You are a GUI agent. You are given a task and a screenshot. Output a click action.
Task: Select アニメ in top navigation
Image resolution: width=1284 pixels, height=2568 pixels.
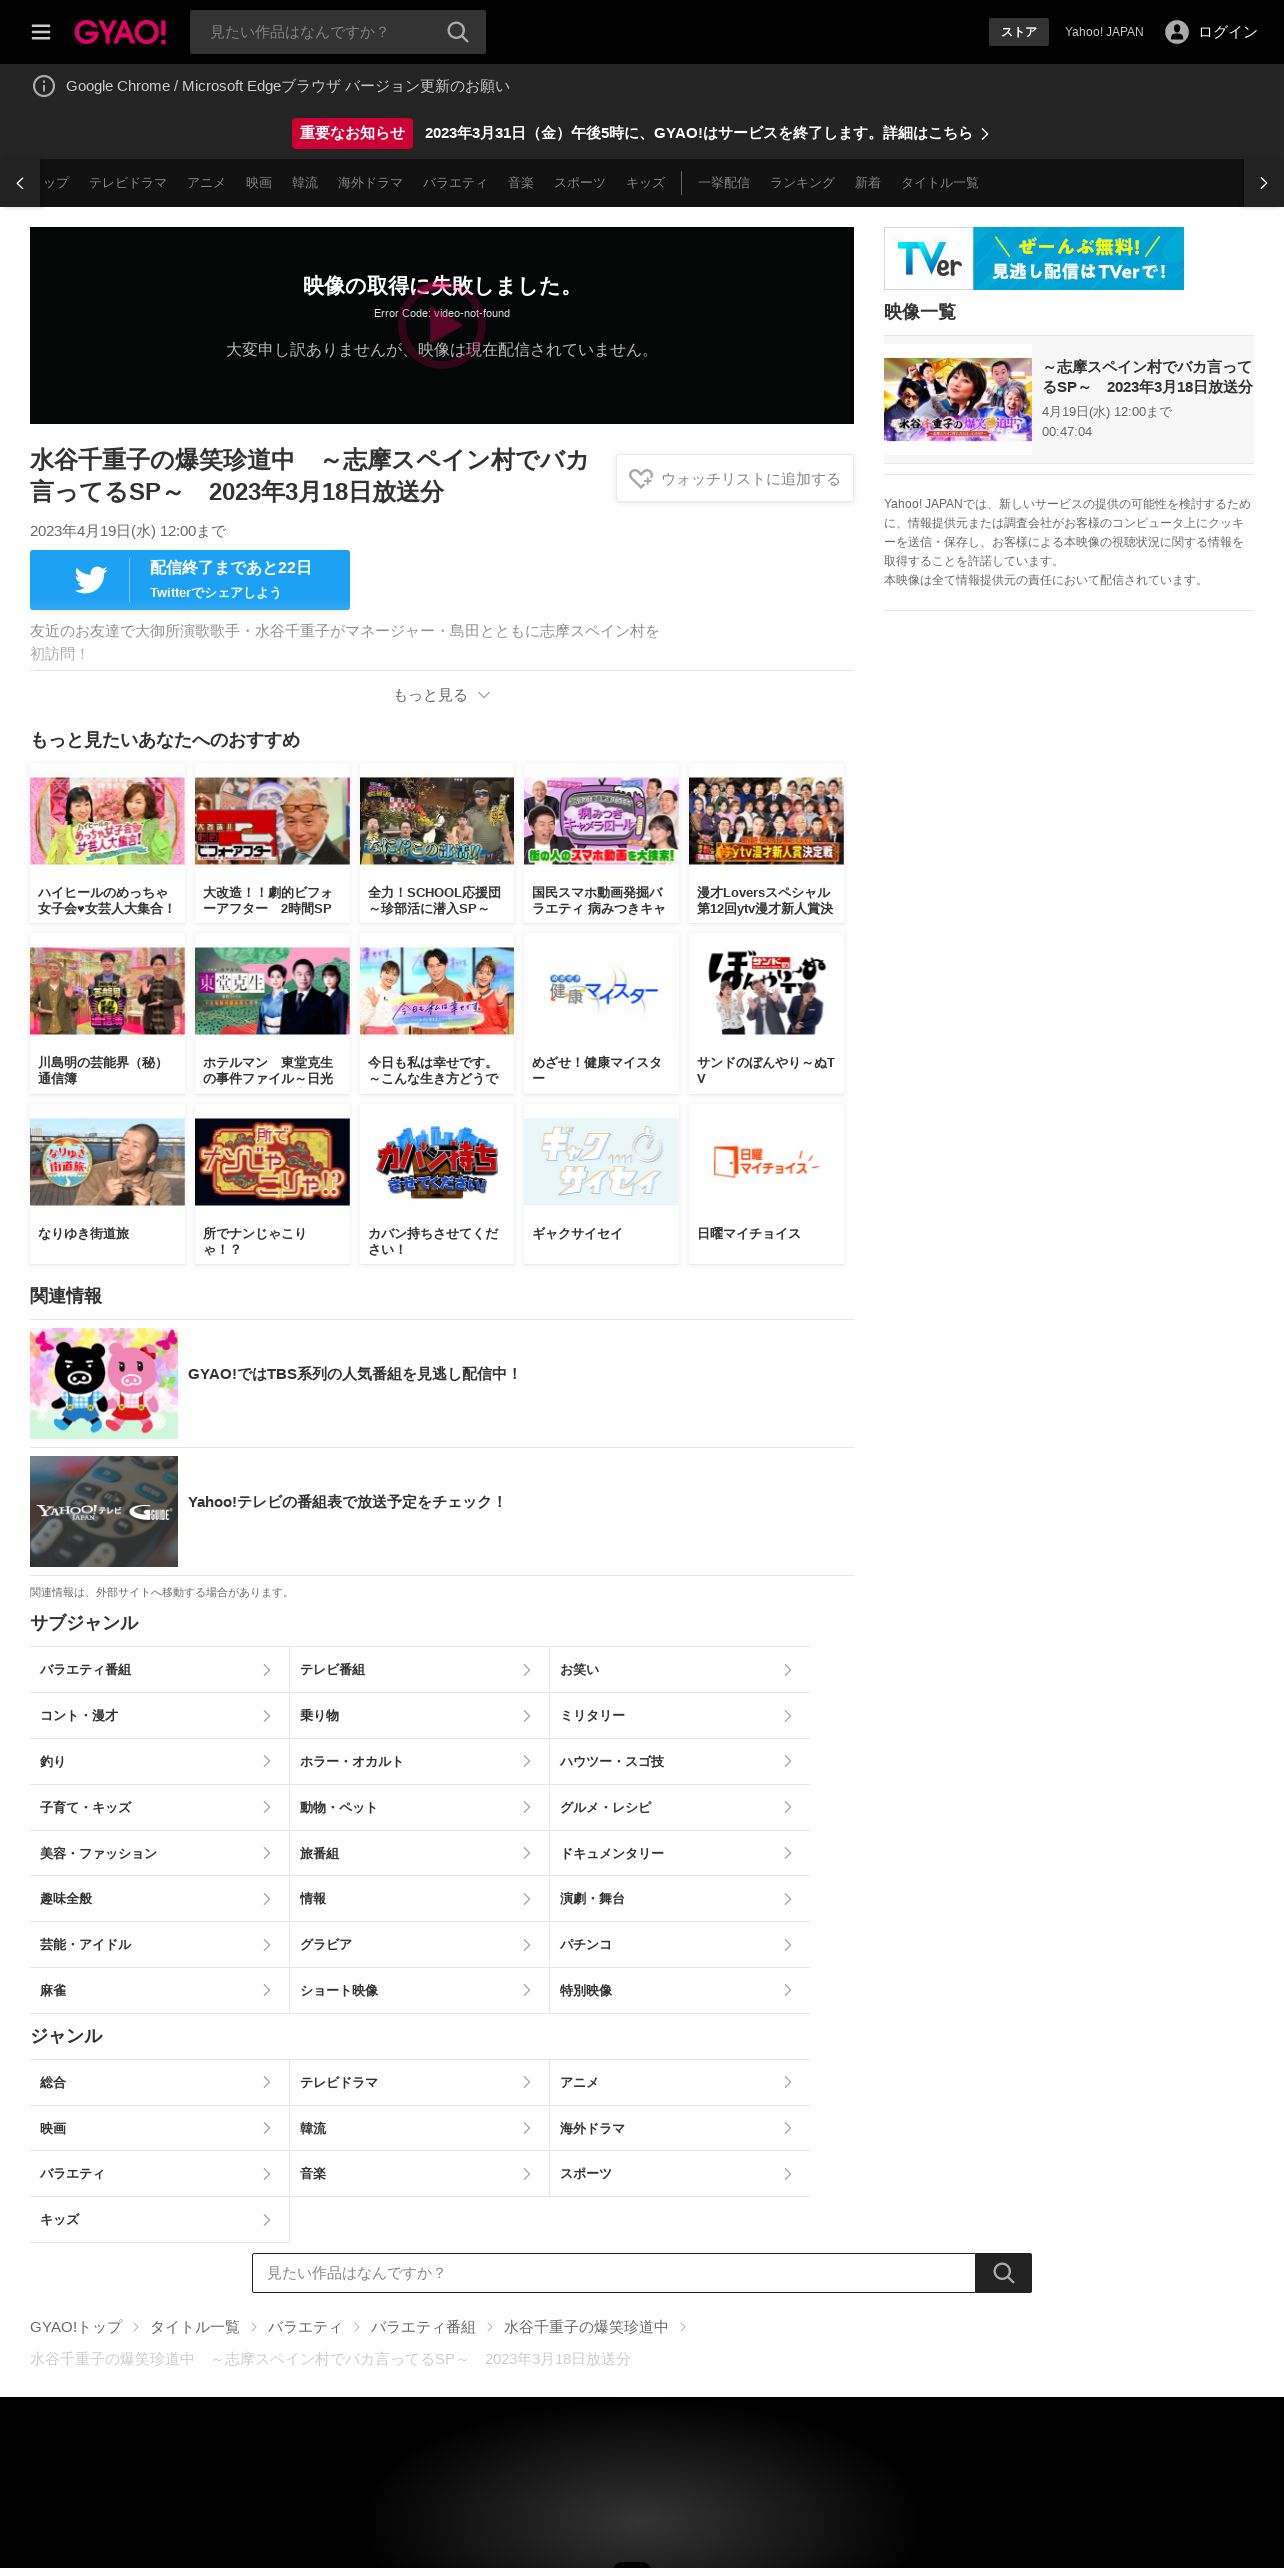click(x=206, y=183)
